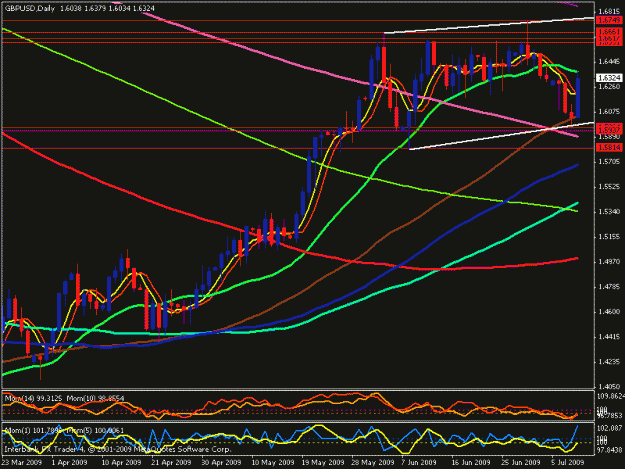Click the 7 Jun 2009 date label
Screen dimensions: 625x469
coord(419,462)
